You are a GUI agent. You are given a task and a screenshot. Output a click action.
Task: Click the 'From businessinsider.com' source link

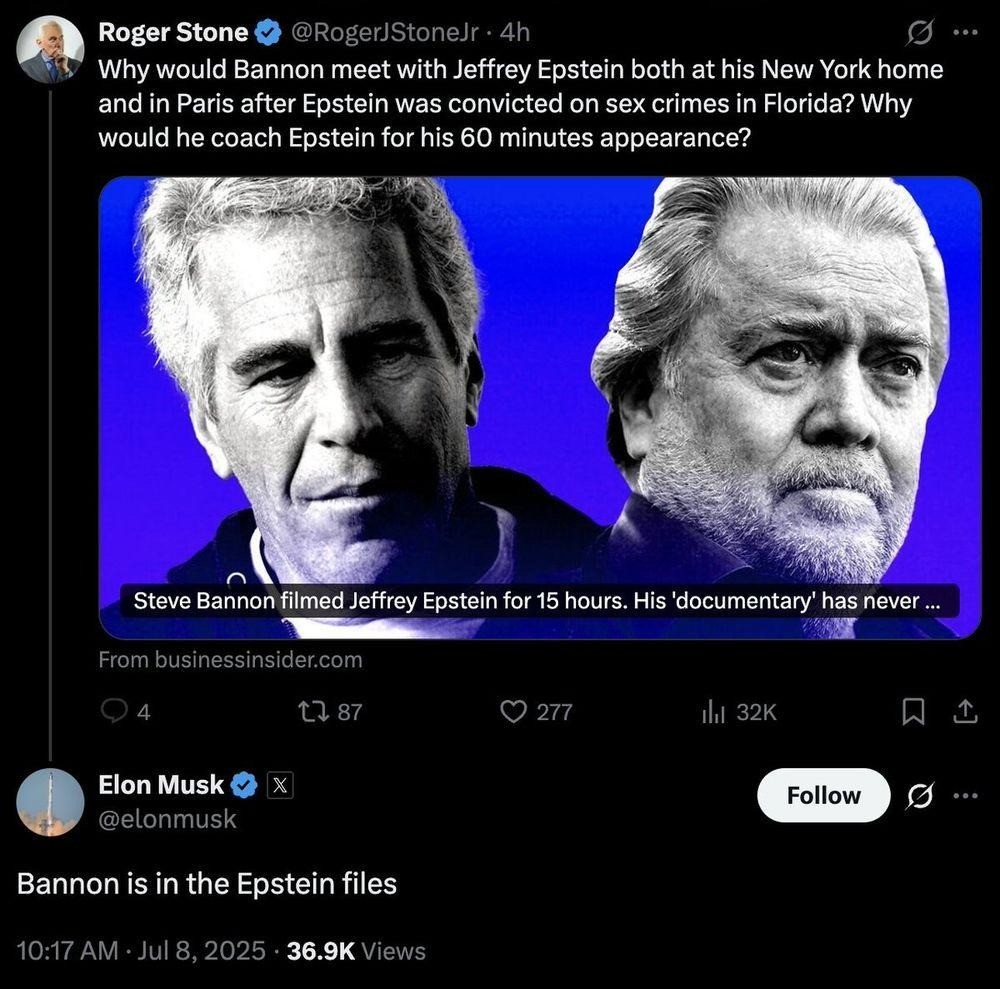230,660
